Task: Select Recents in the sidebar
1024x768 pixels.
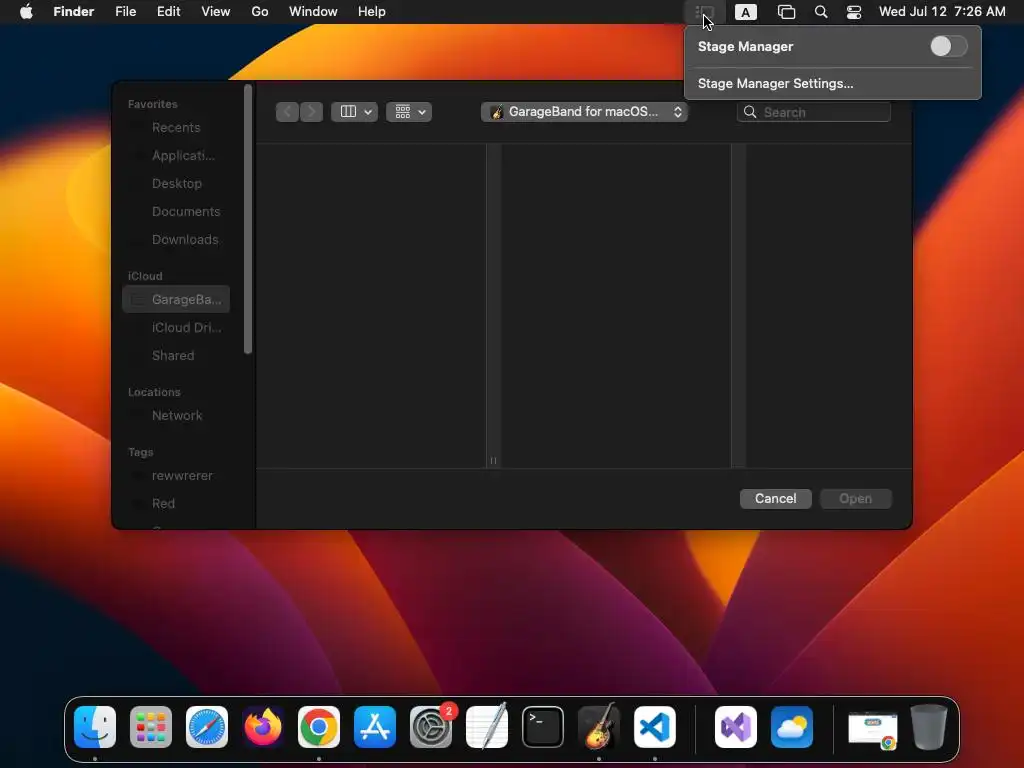Action: pos(176,127)
